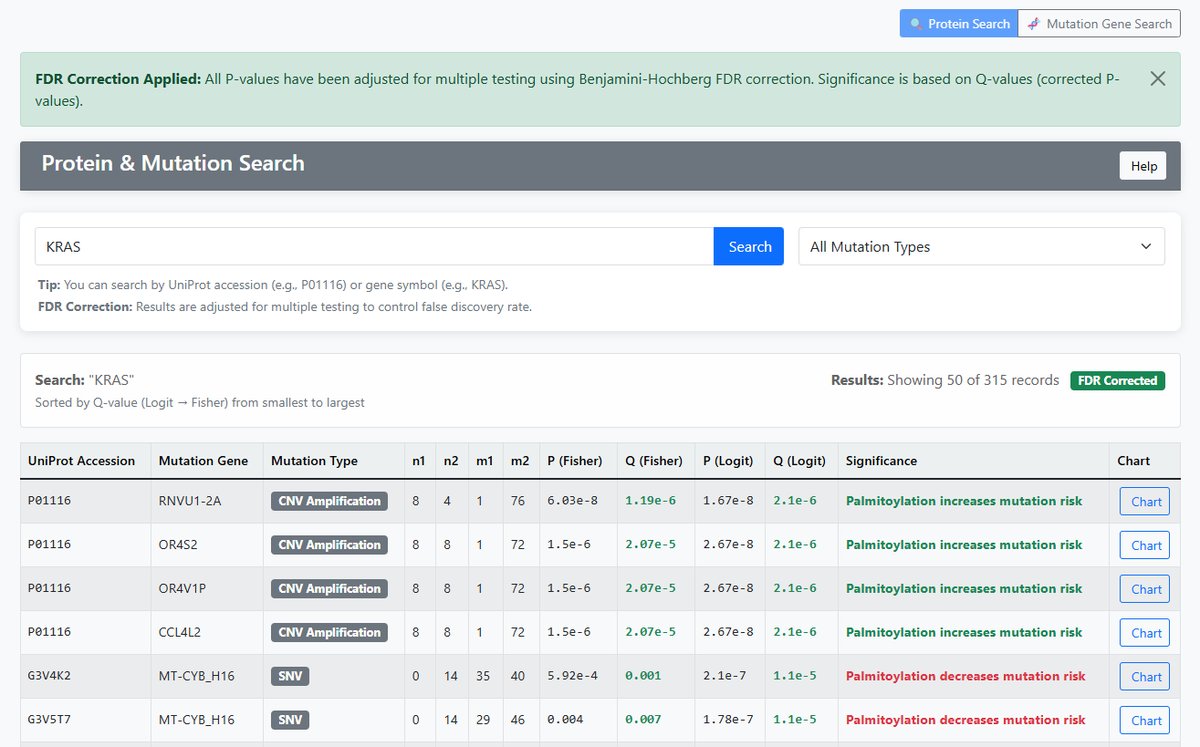The height and width of the screenshot is (747, 1200).
Task: Click inside the KRAS search input field
Action: pyautogui.click(x=370, y=246)
